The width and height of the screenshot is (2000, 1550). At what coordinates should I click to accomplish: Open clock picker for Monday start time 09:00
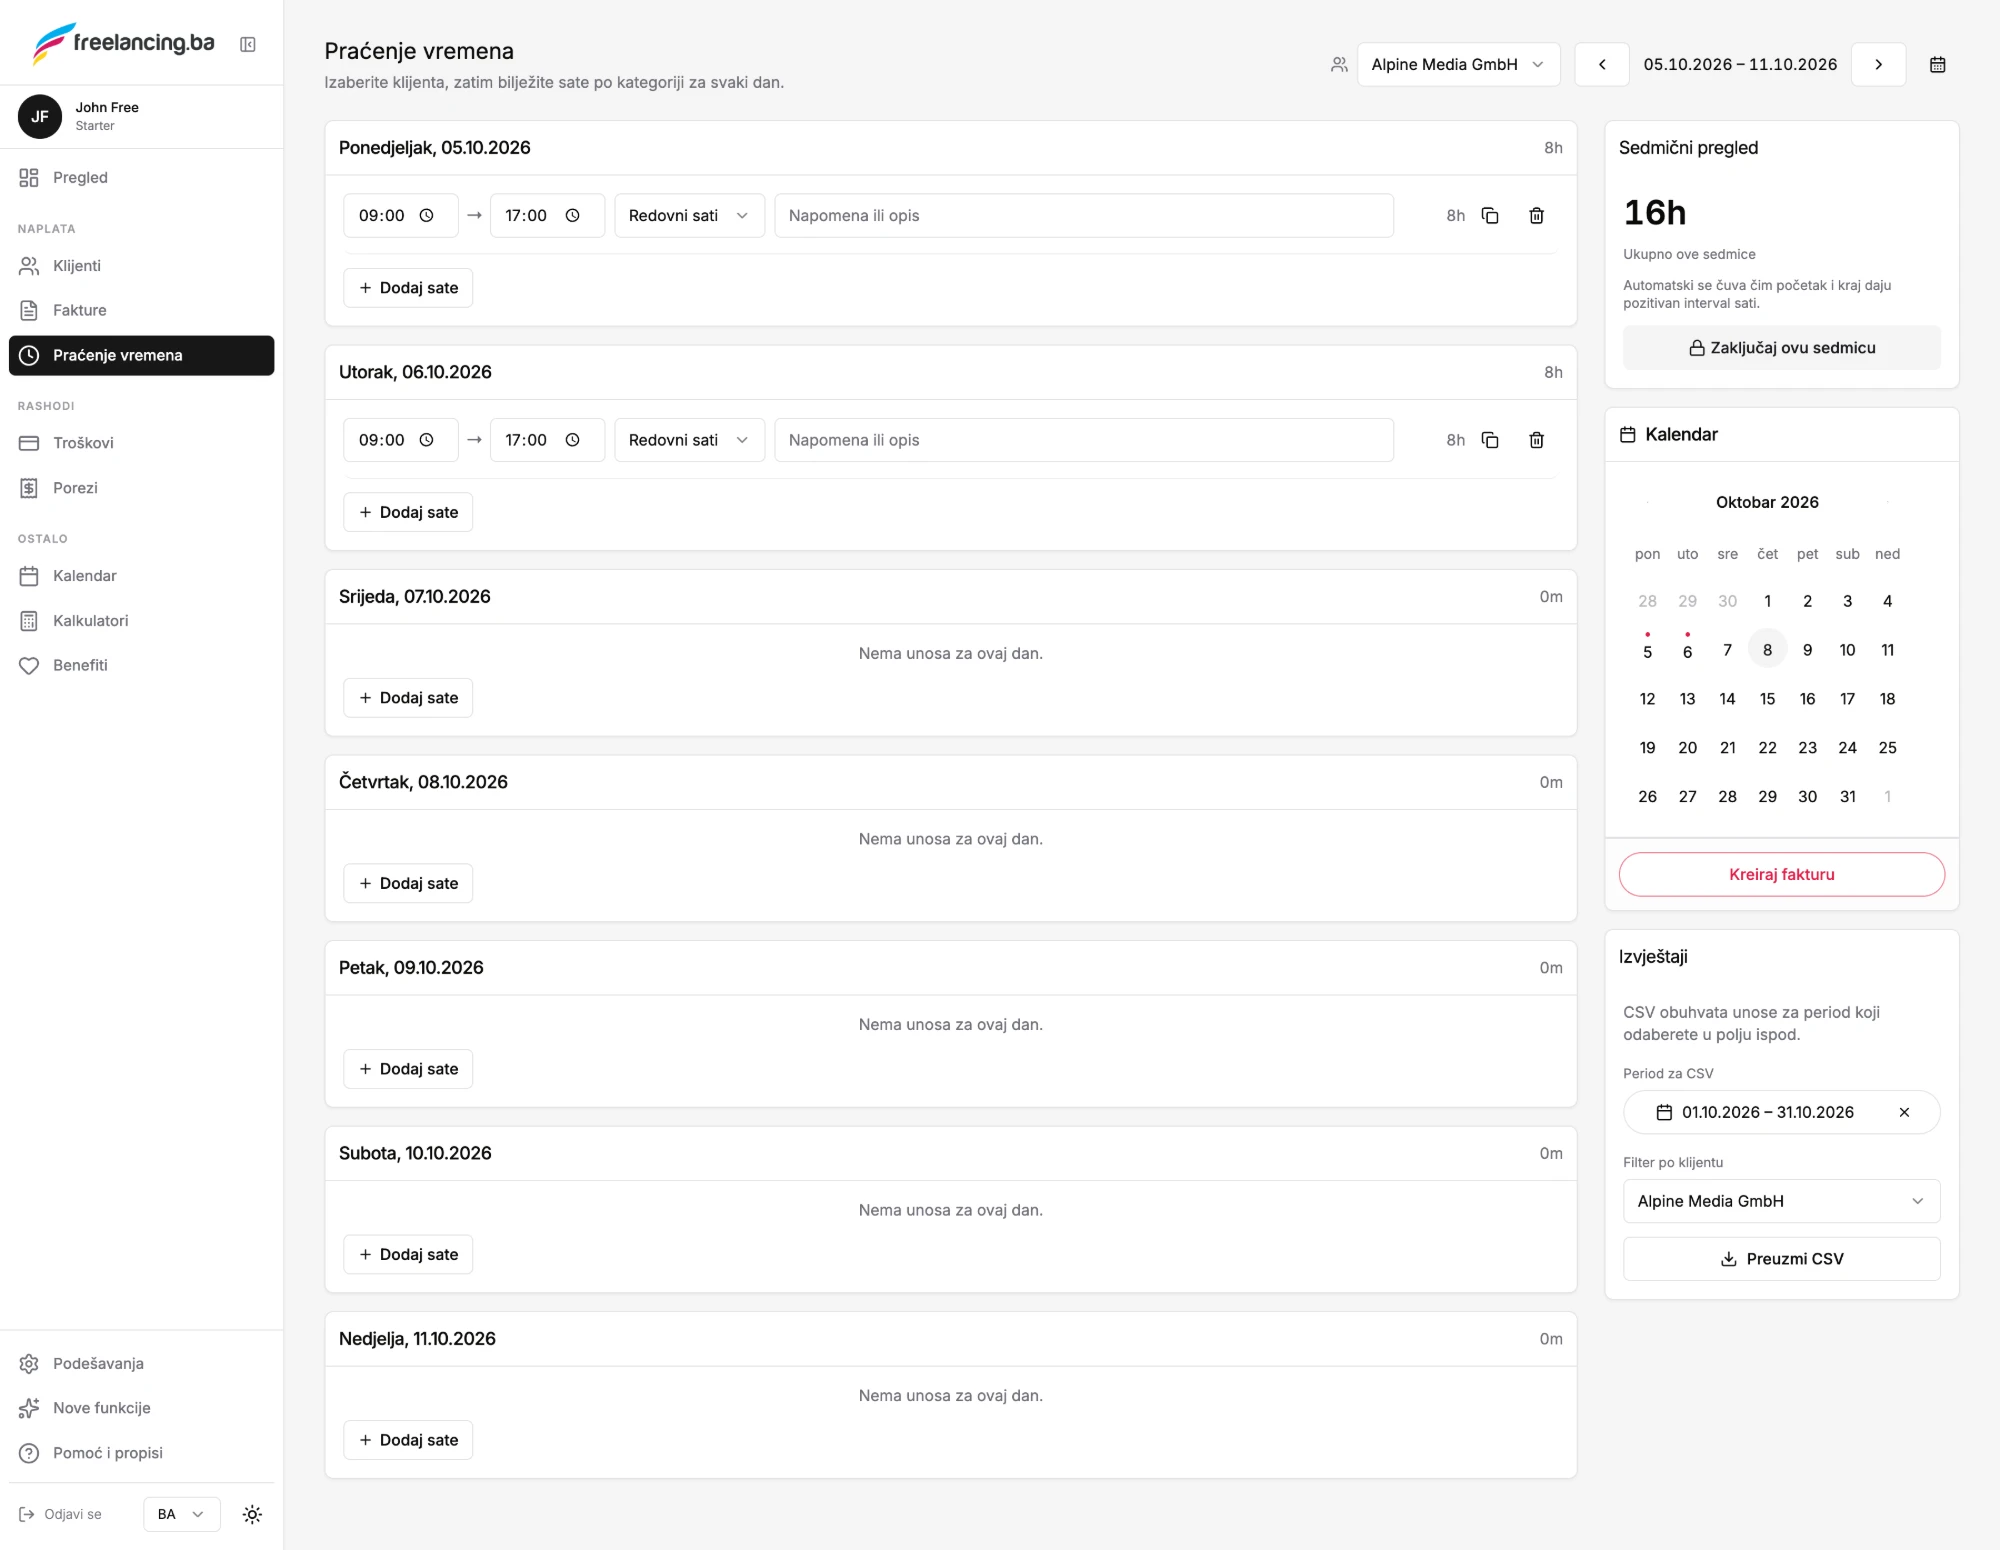coord(427,216)
